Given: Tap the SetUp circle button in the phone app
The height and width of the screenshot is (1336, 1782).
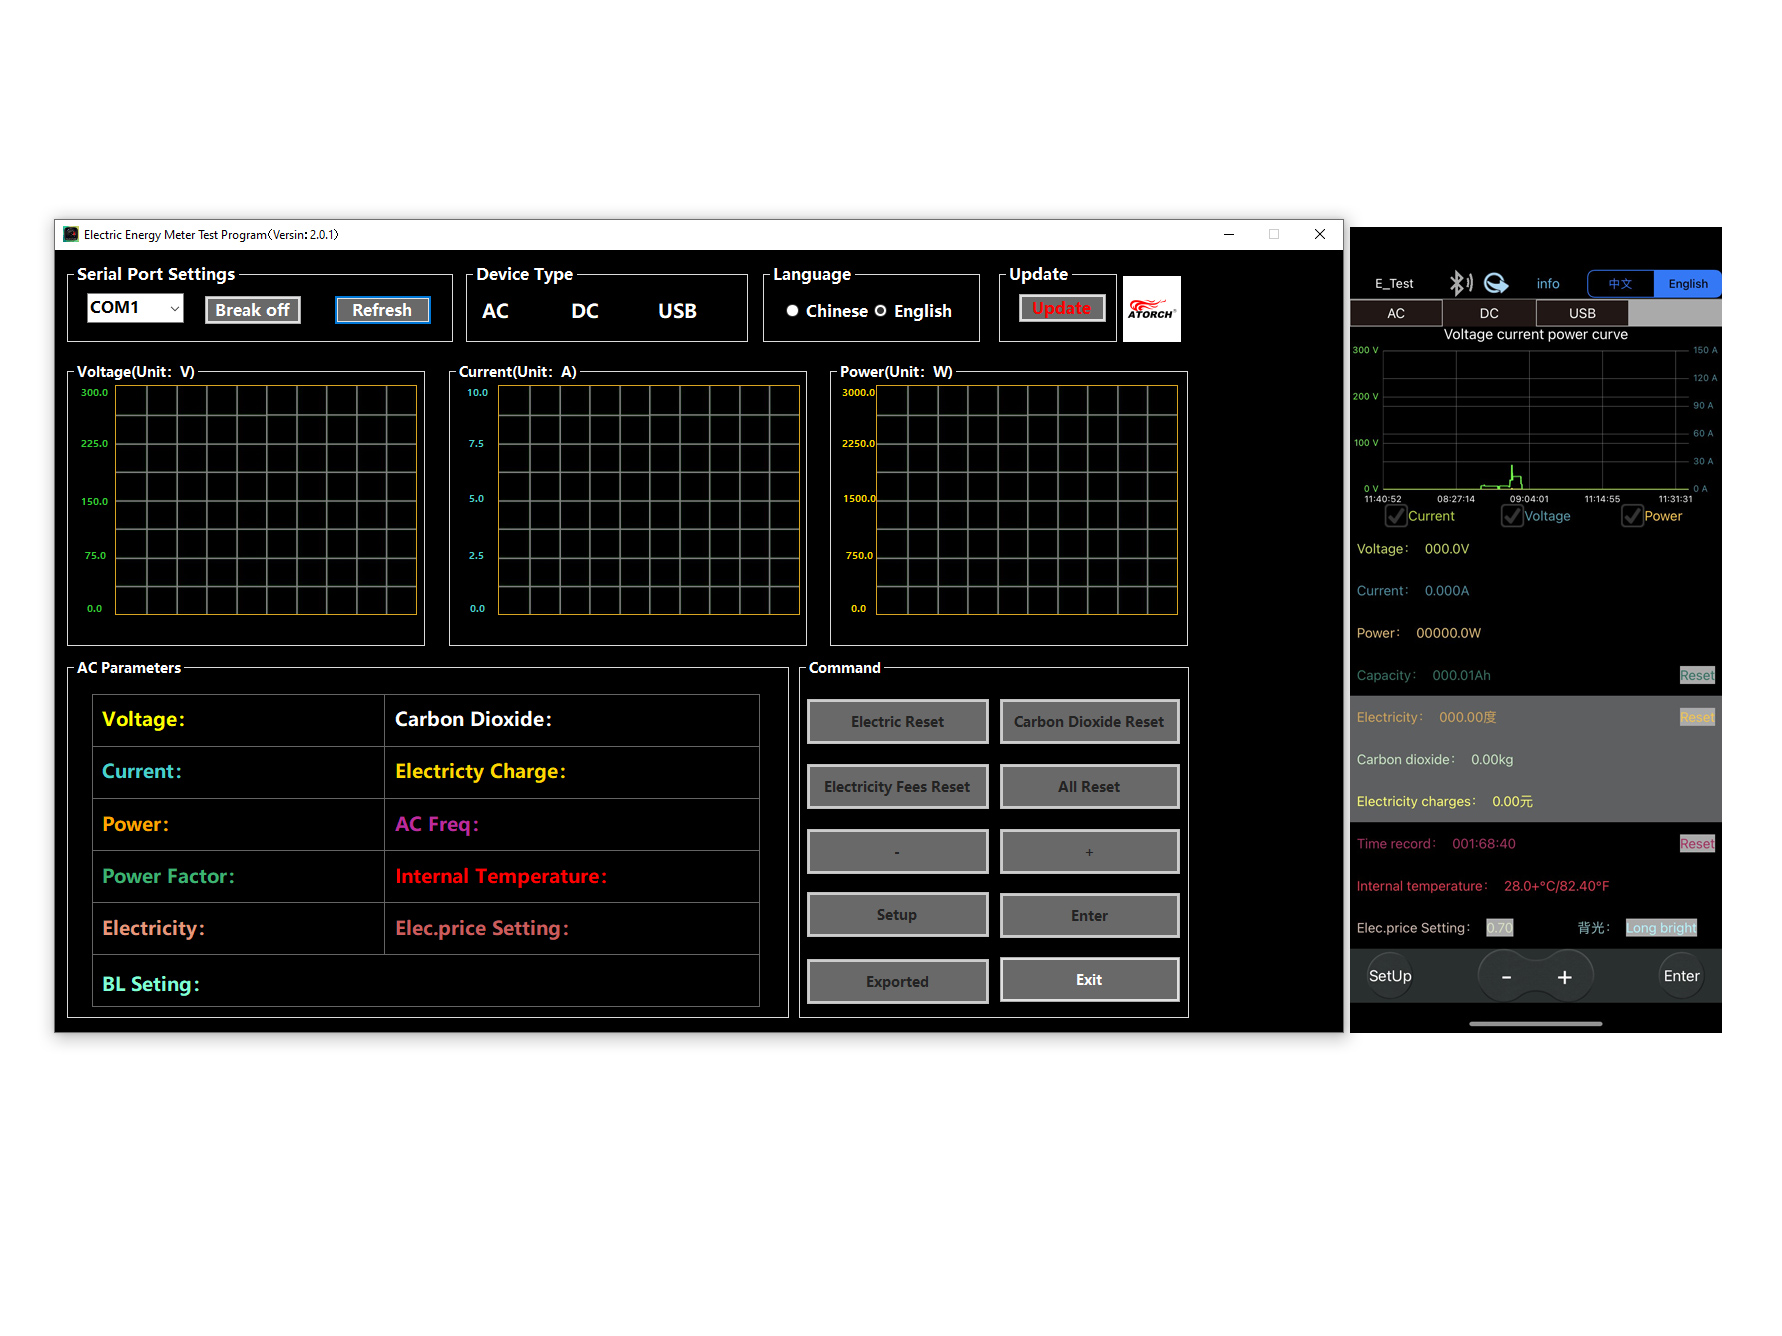Looking at the screenshot, I should pos(1390,976).
